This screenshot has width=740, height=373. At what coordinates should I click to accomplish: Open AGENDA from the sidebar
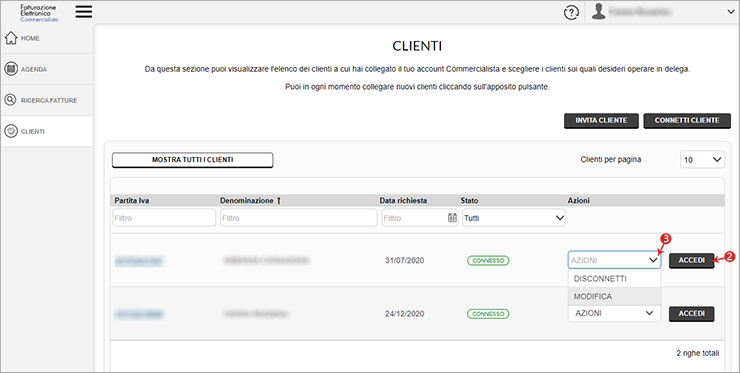(34, 69)
